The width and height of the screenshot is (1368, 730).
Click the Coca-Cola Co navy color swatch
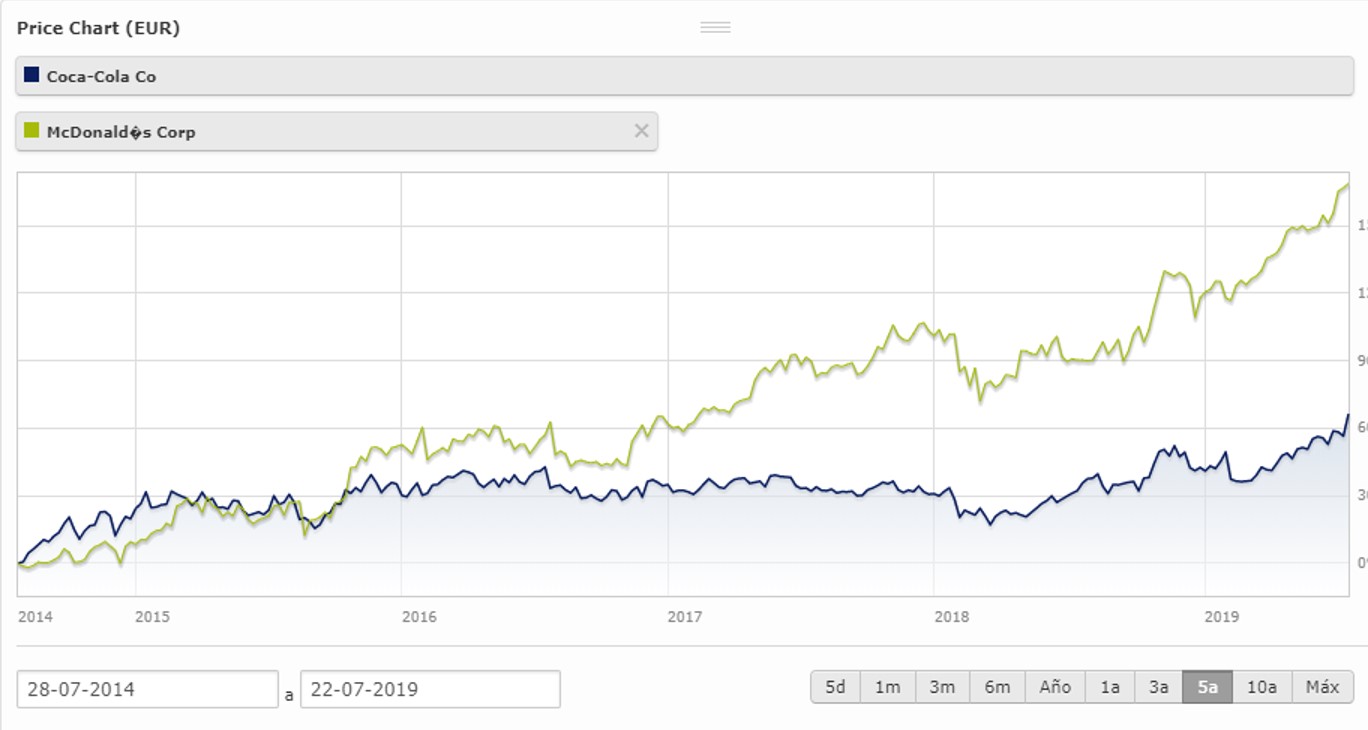31,75
